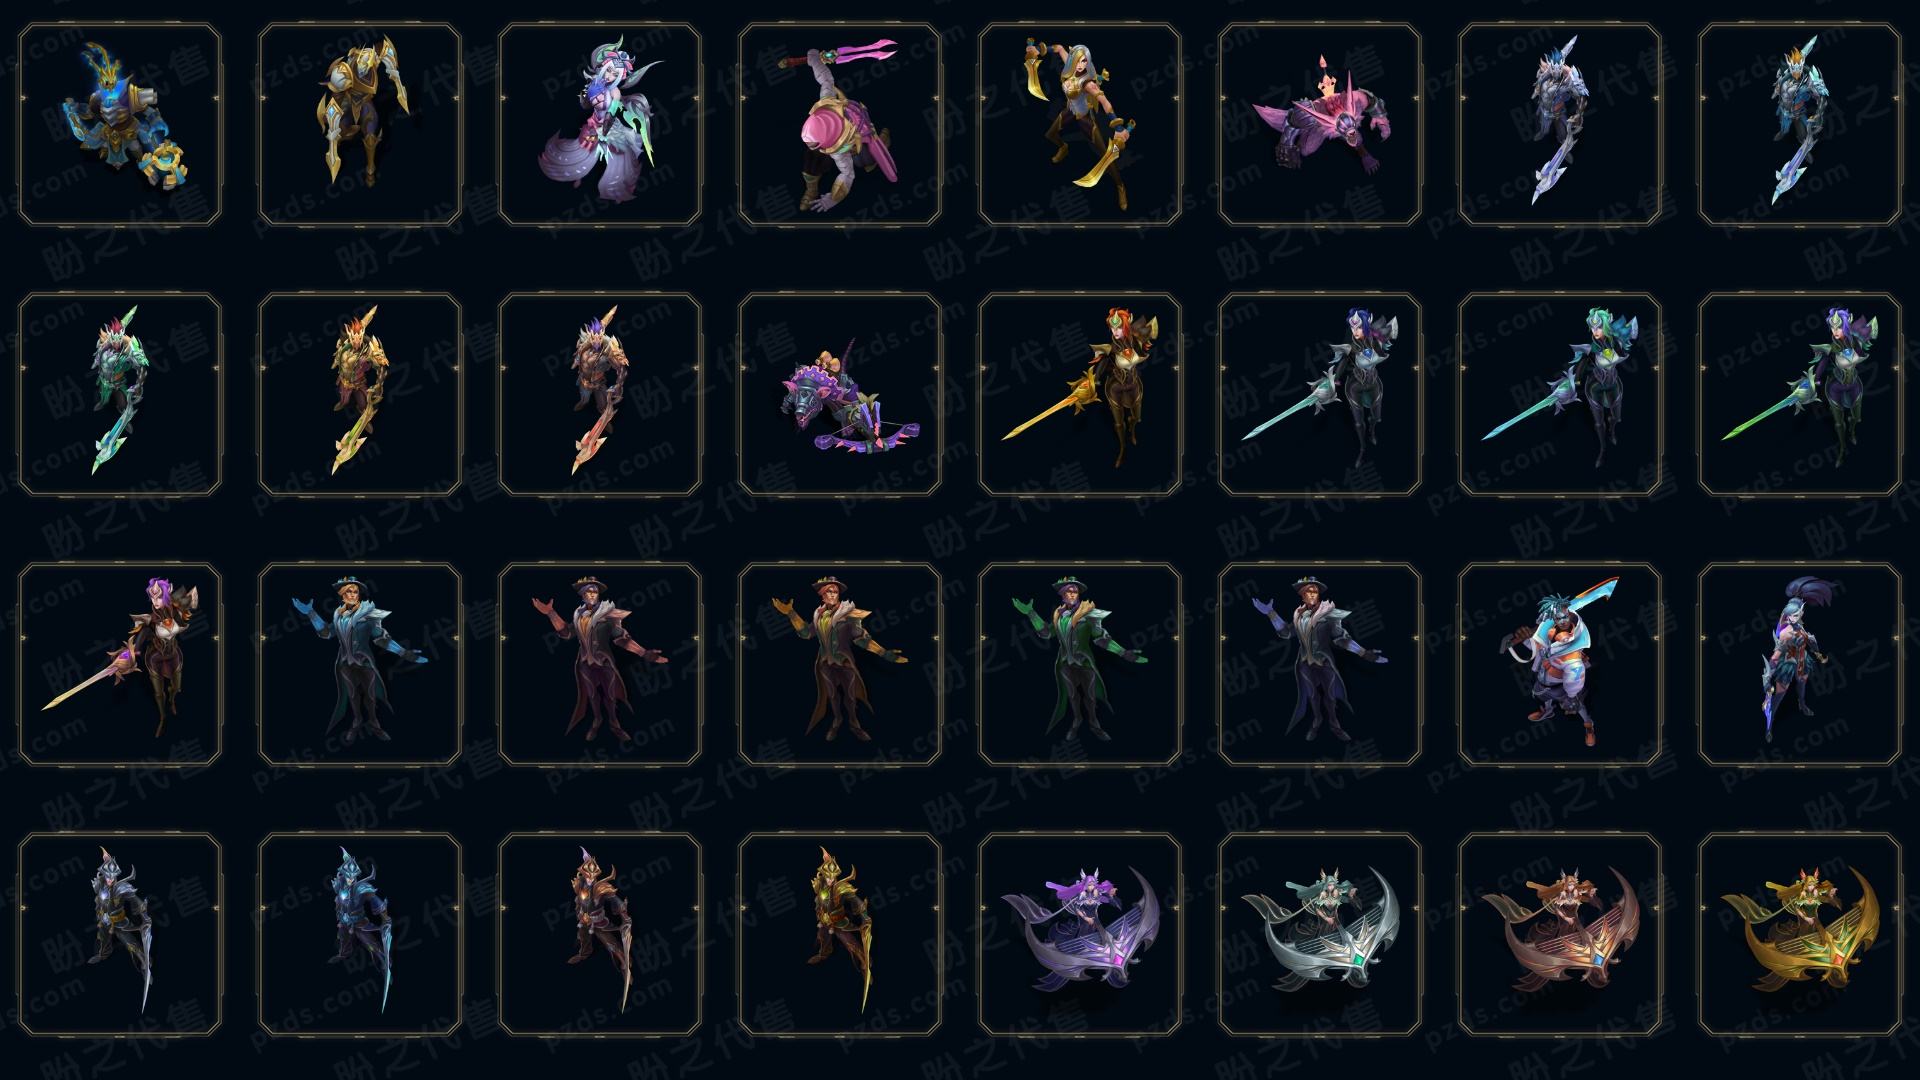Viewport: 1920px width, 1080px height.
Task: Select the ponytail warrior with blue blade
Action: [x=1800, y=664]
